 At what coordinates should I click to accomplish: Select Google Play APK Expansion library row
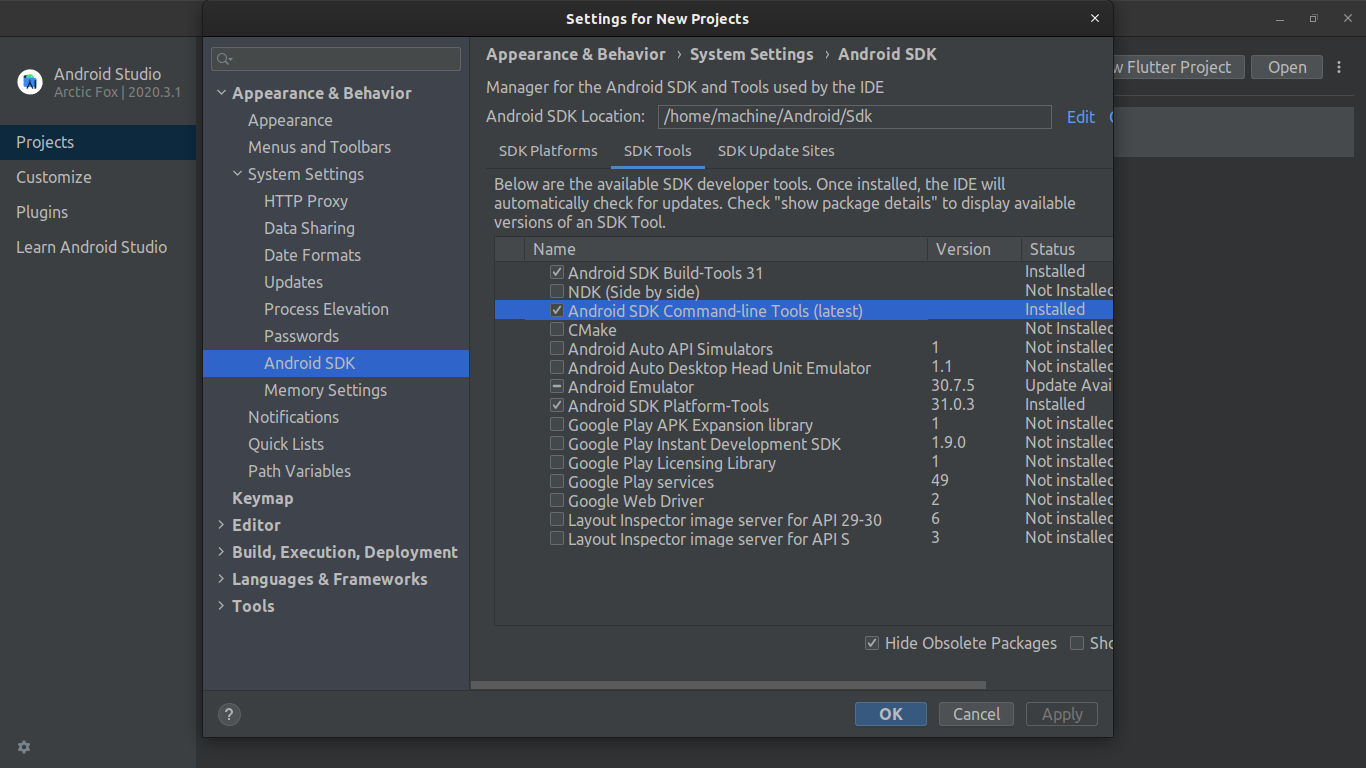point(803,425)
